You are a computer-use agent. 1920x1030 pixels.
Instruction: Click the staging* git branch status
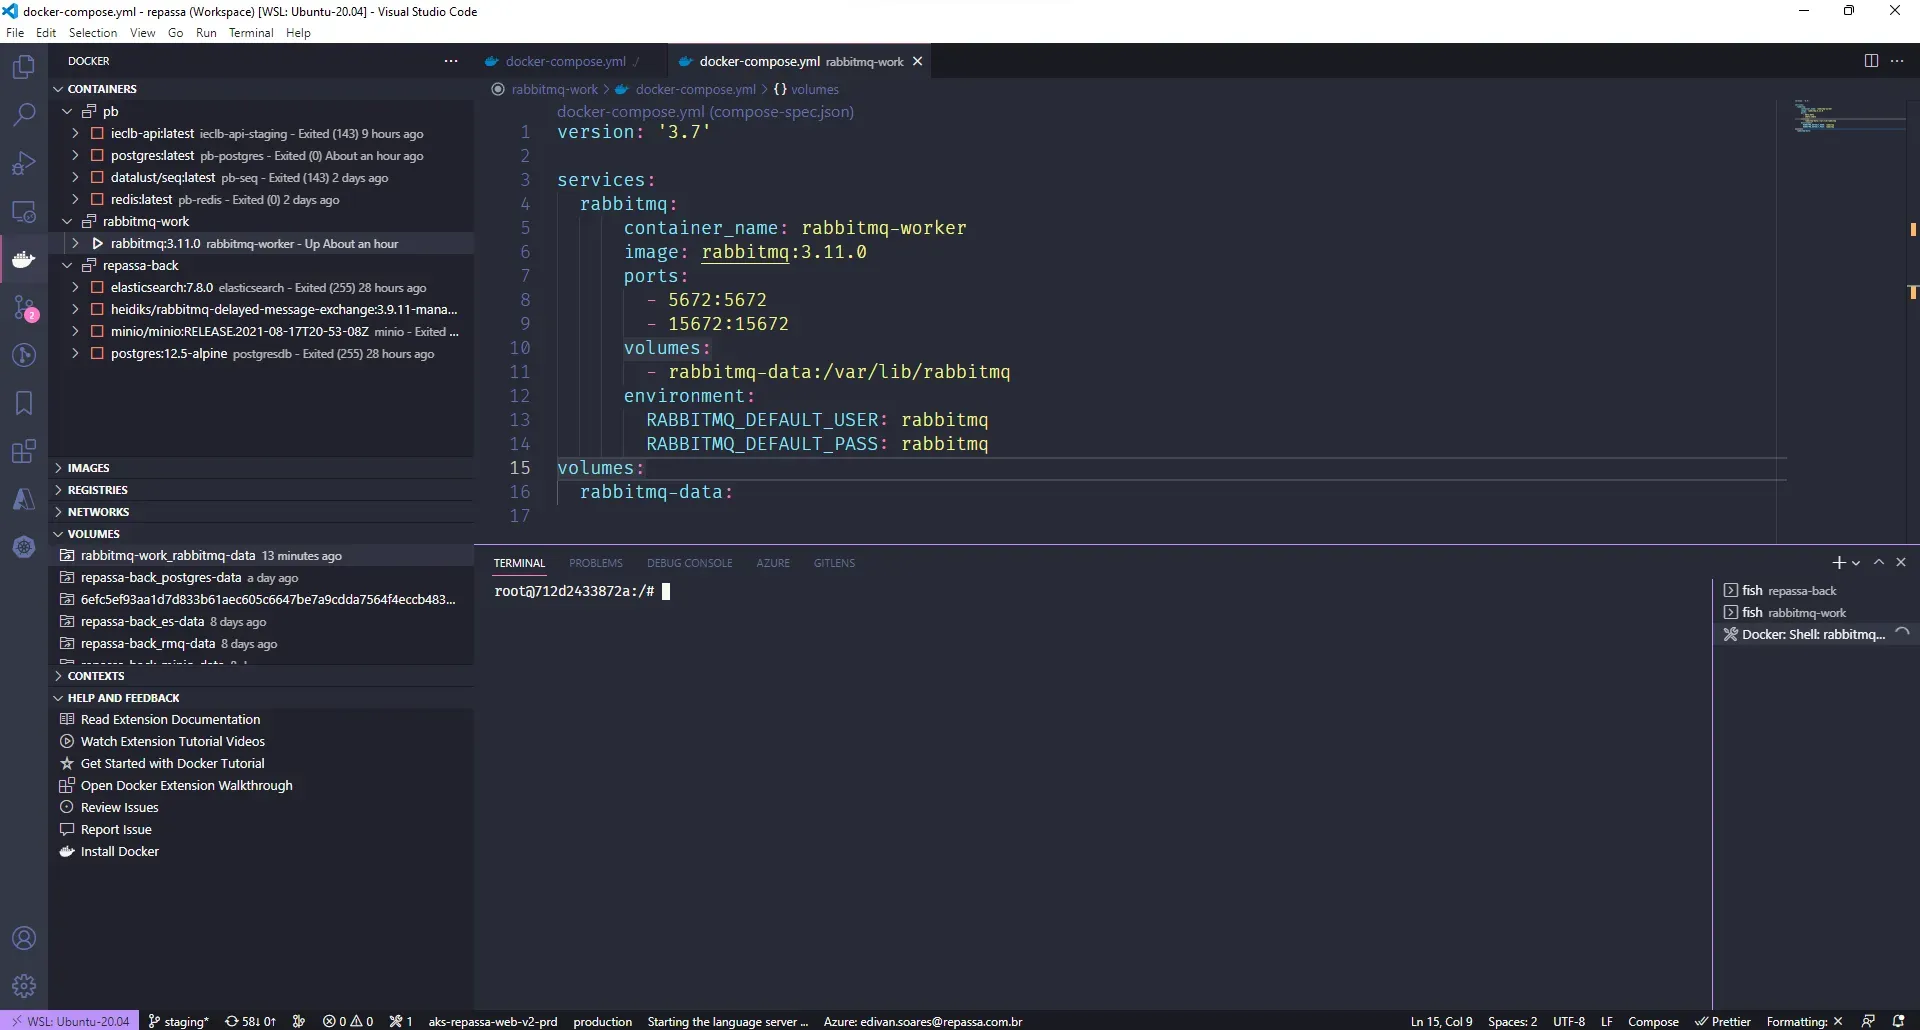point(178,1021)
